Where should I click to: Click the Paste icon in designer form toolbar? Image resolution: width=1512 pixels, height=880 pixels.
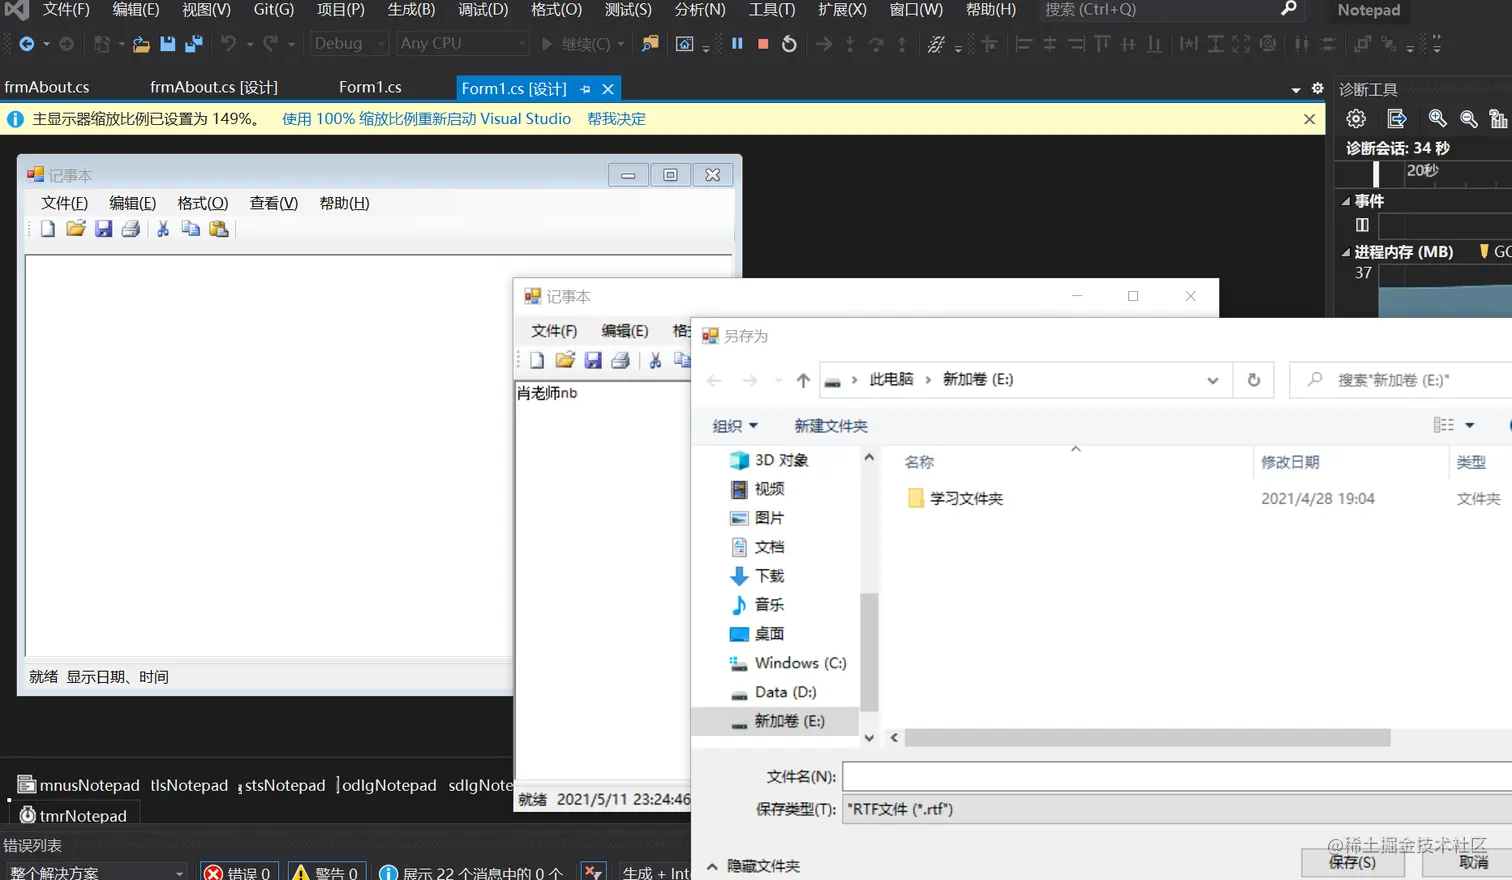219,229
